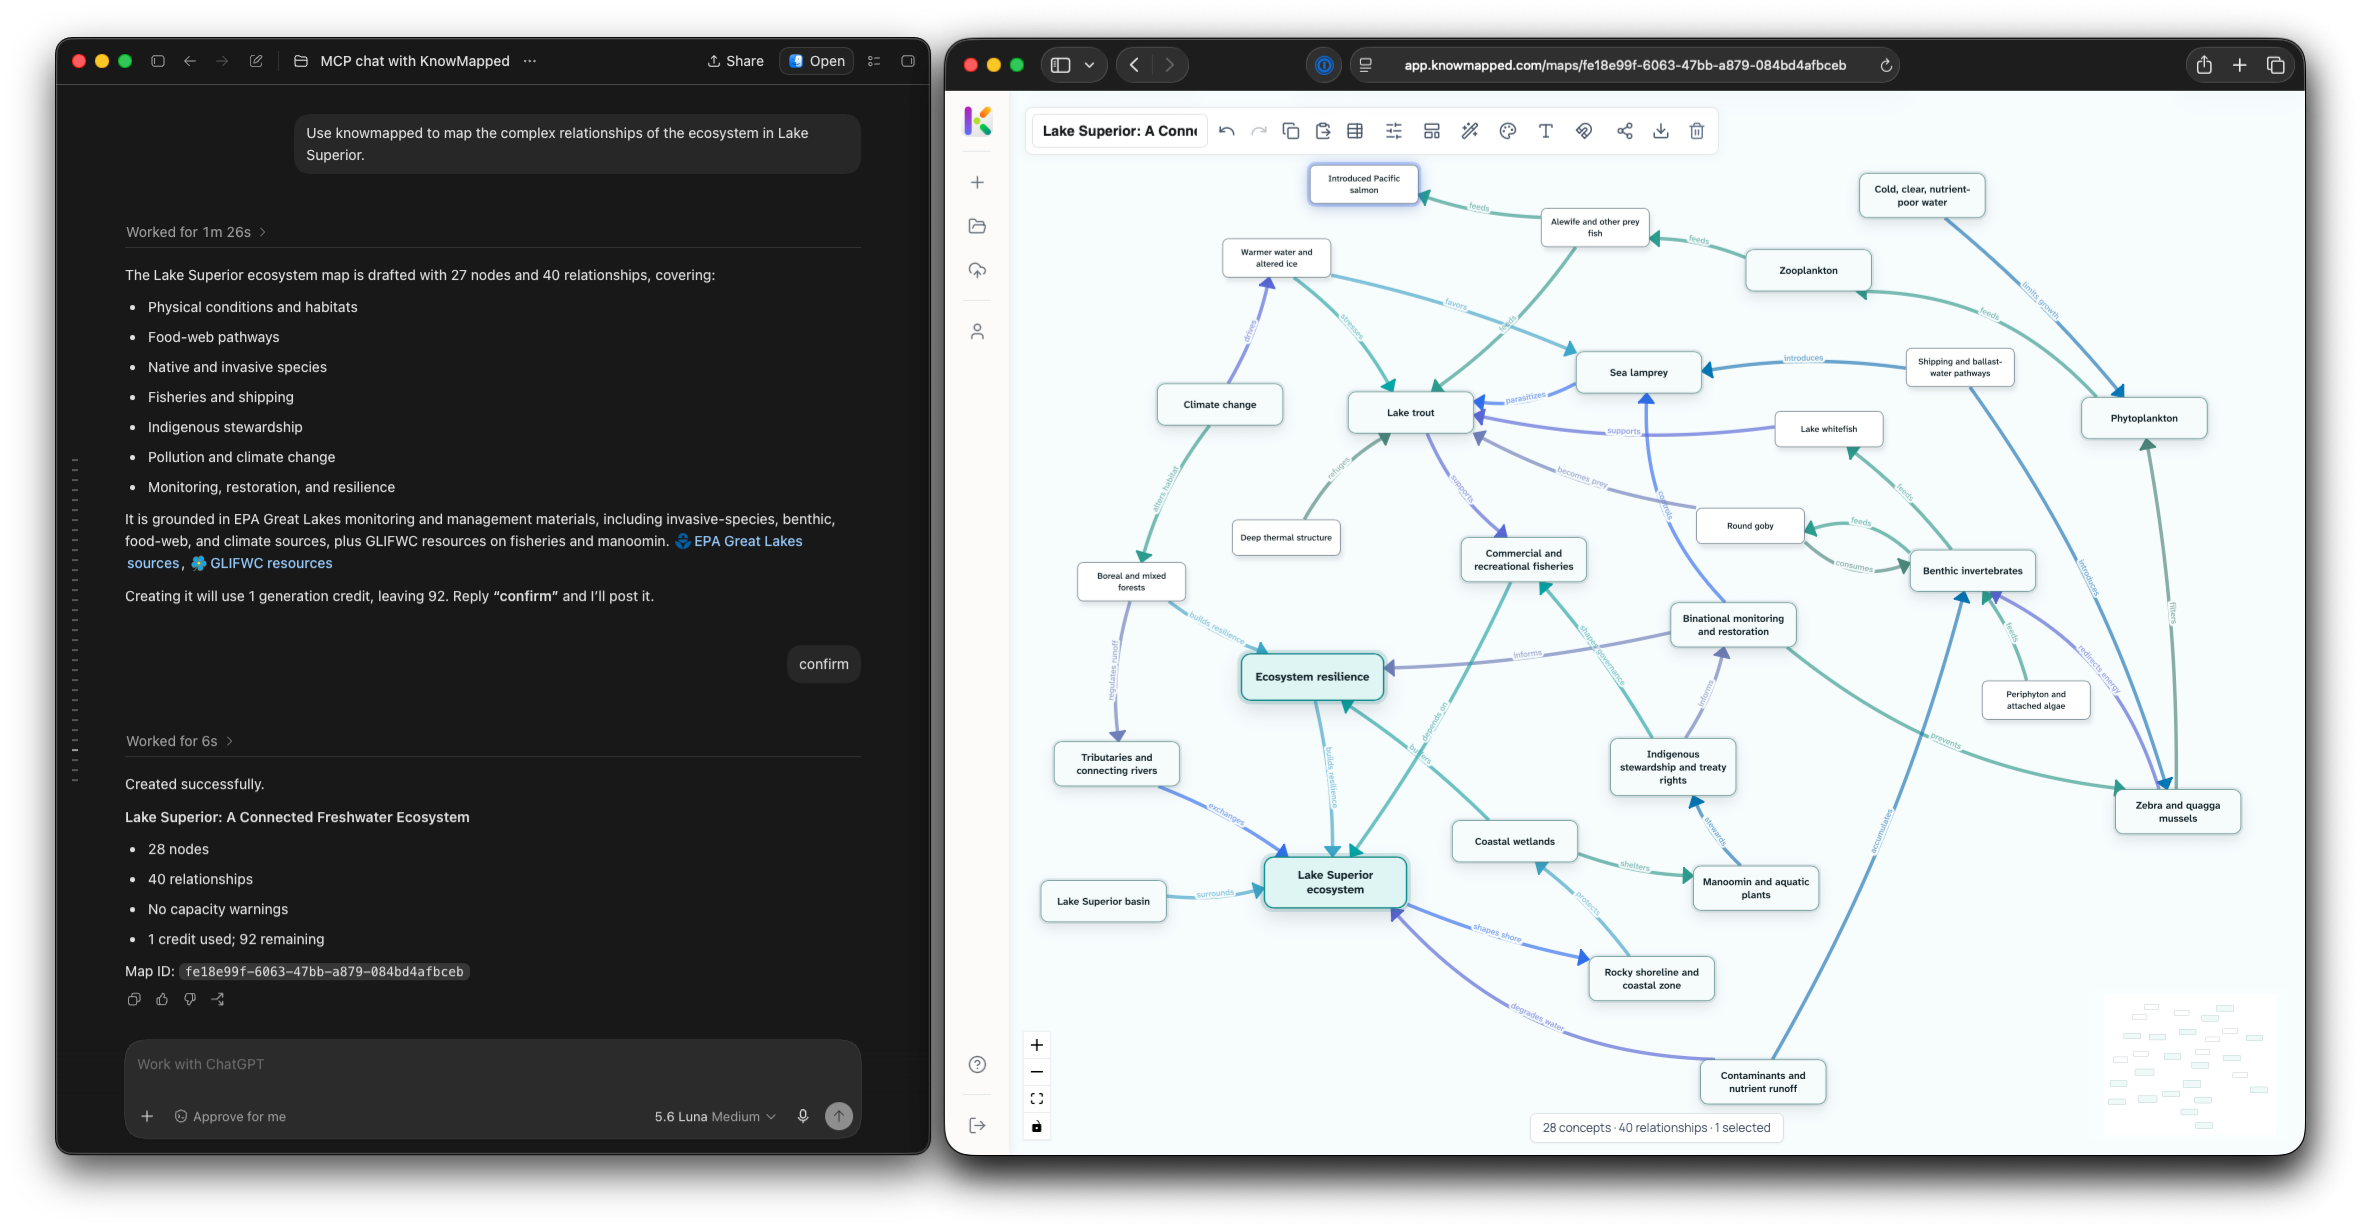
Task: Select the text tool icon
Action: point(1546,131)
